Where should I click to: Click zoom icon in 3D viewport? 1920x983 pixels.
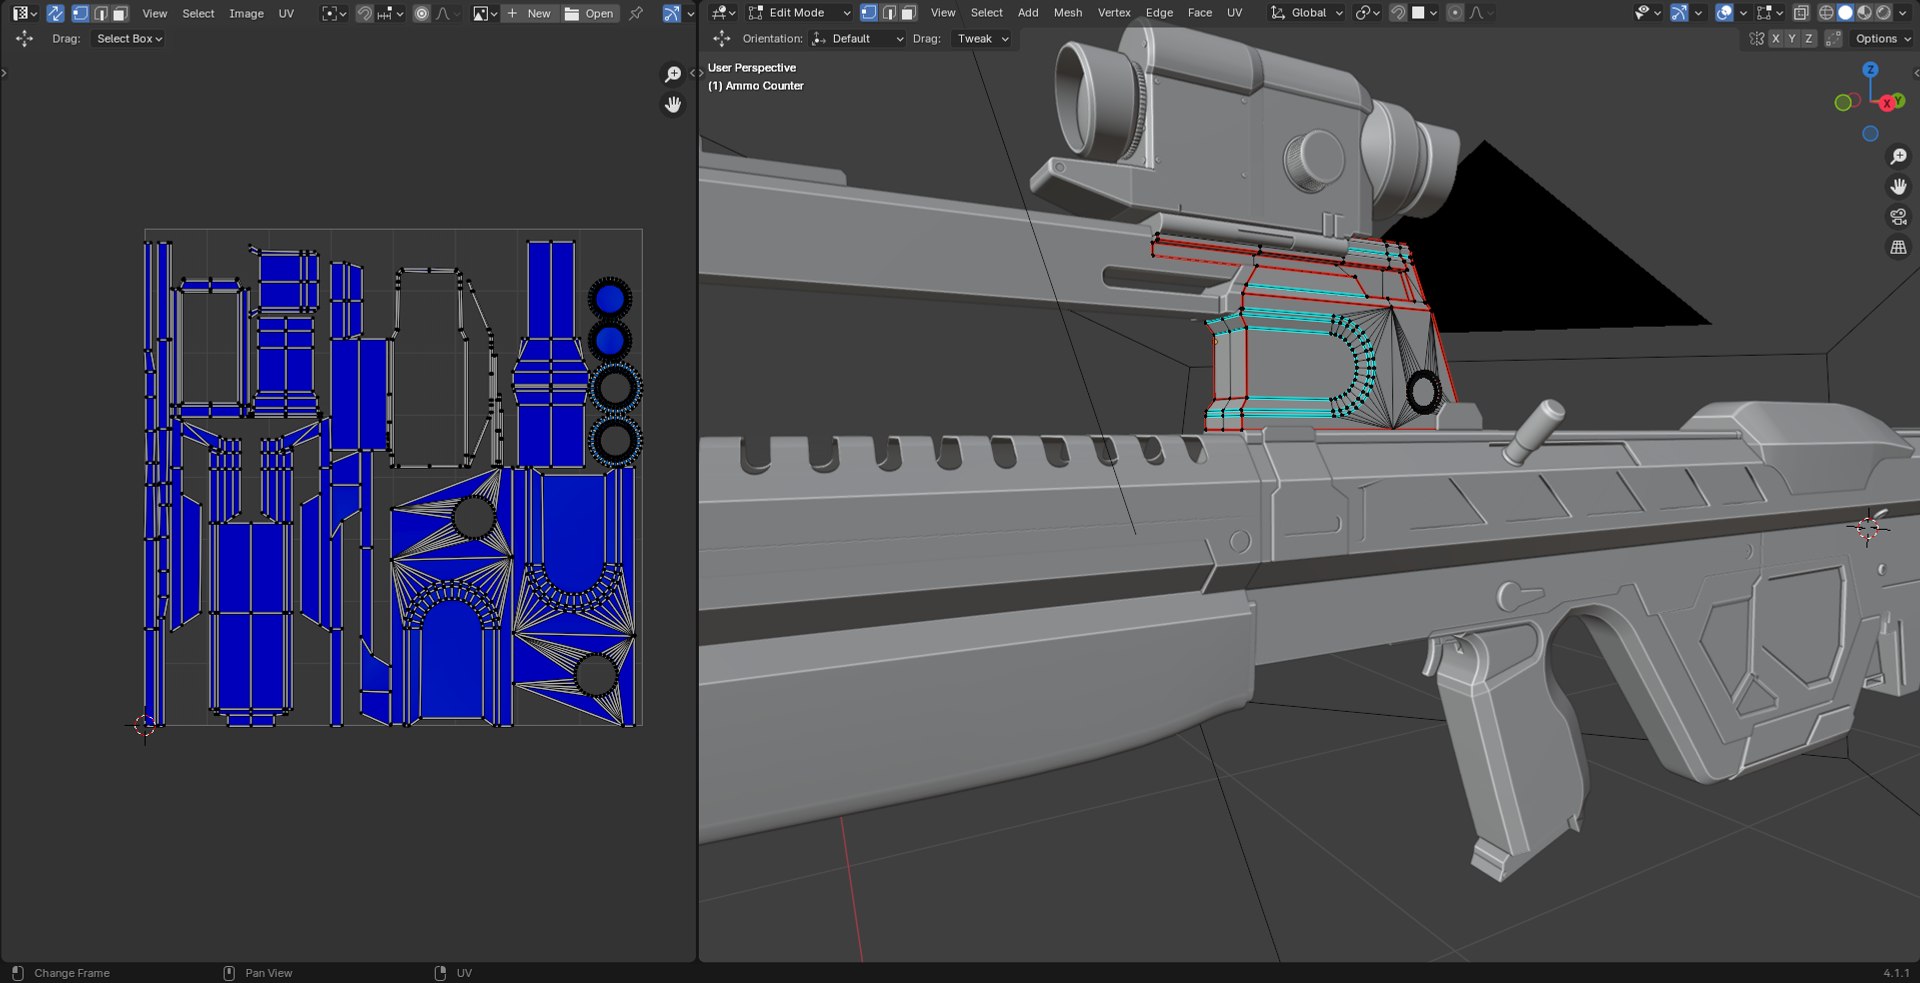click(1898, 157)
